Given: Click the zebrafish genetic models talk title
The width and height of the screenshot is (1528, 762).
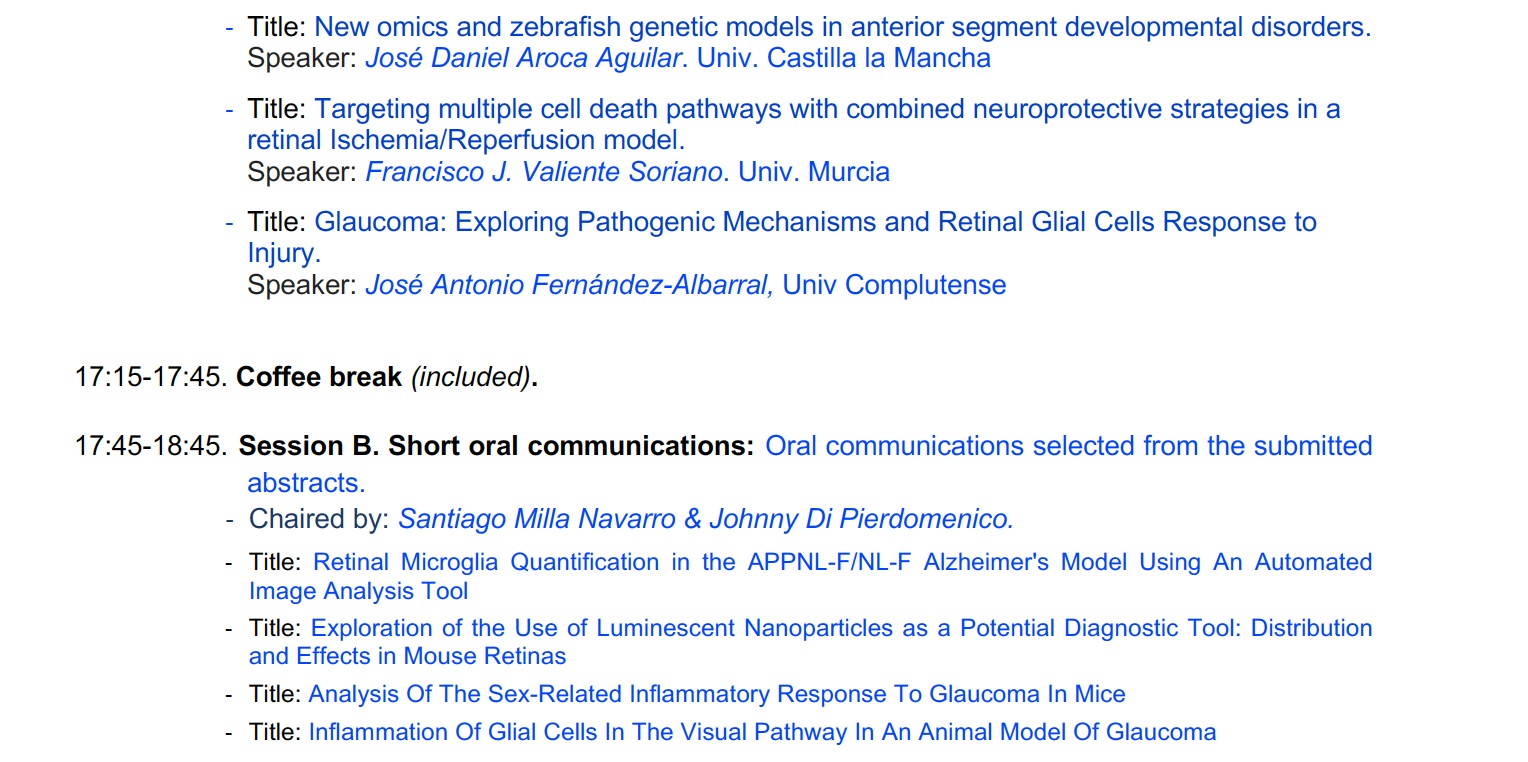Looking at the screenshot, I should tap(843, 27).
